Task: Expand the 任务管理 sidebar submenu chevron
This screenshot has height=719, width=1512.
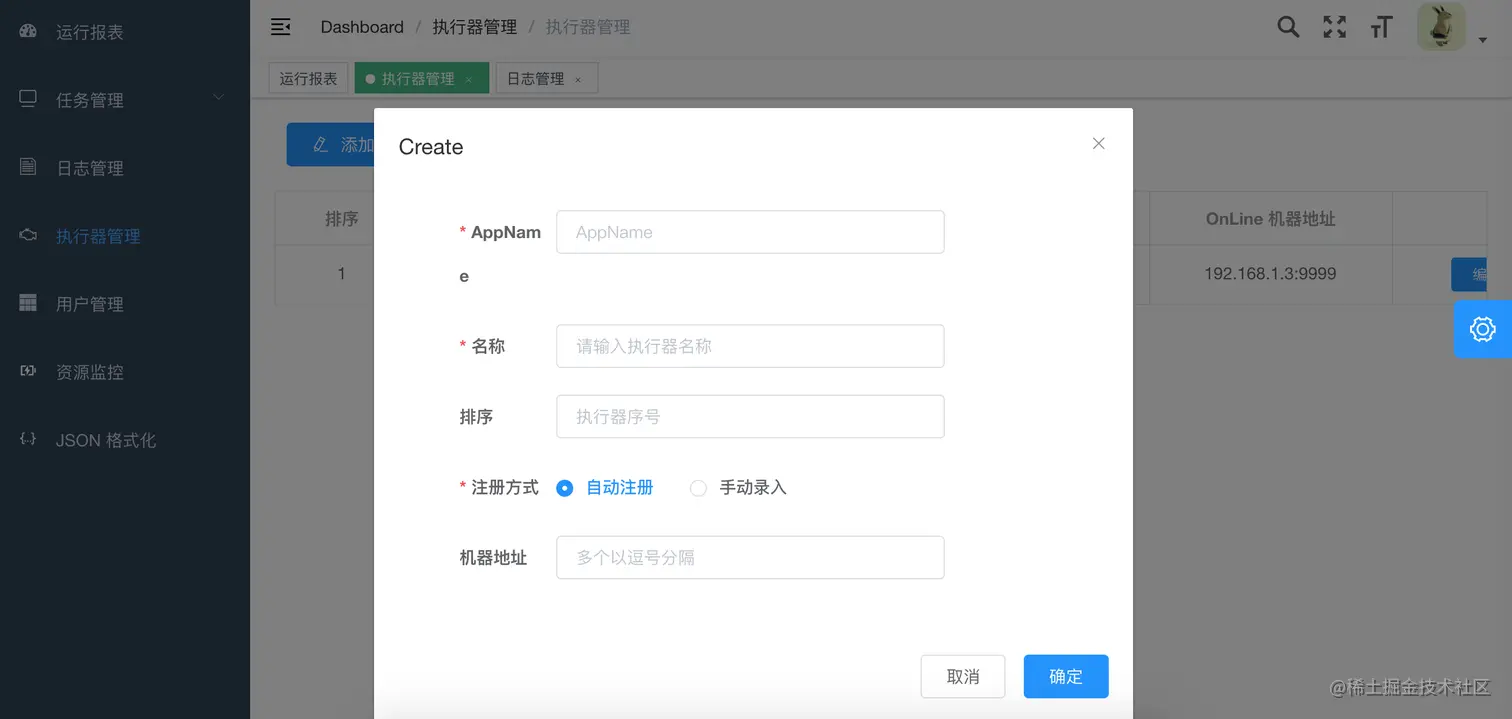Action: point(219,97)
